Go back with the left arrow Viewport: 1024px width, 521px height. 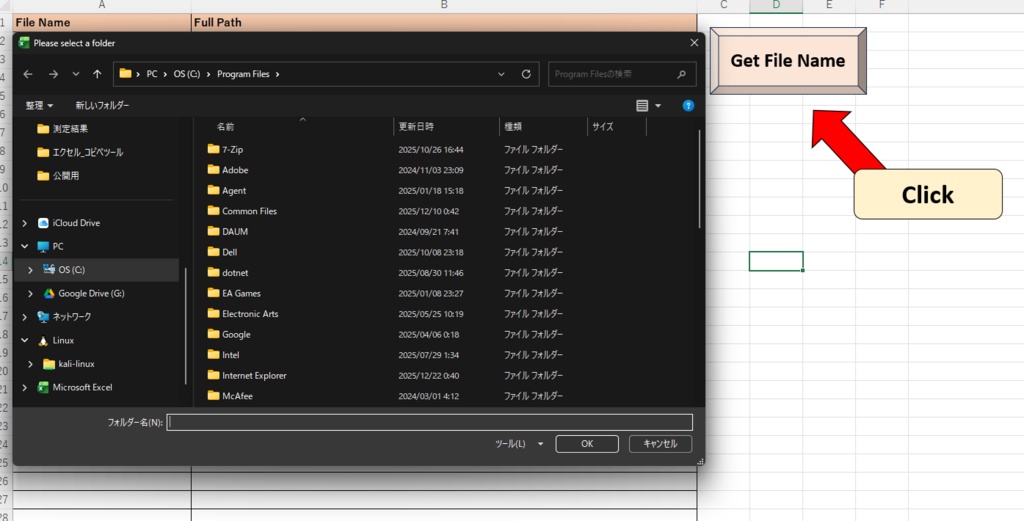point(28,74)
